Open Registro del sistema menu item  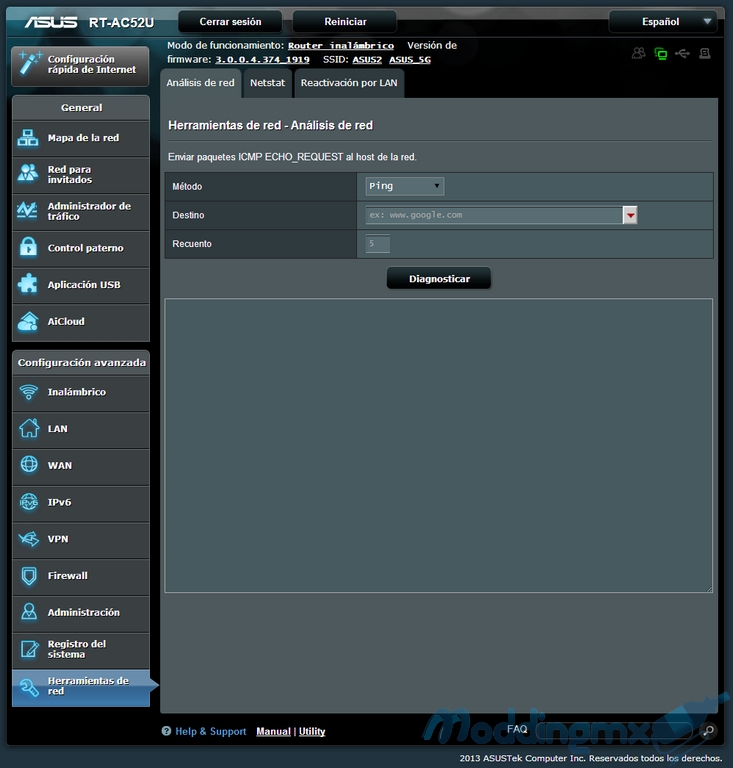[x=81, y=649]
